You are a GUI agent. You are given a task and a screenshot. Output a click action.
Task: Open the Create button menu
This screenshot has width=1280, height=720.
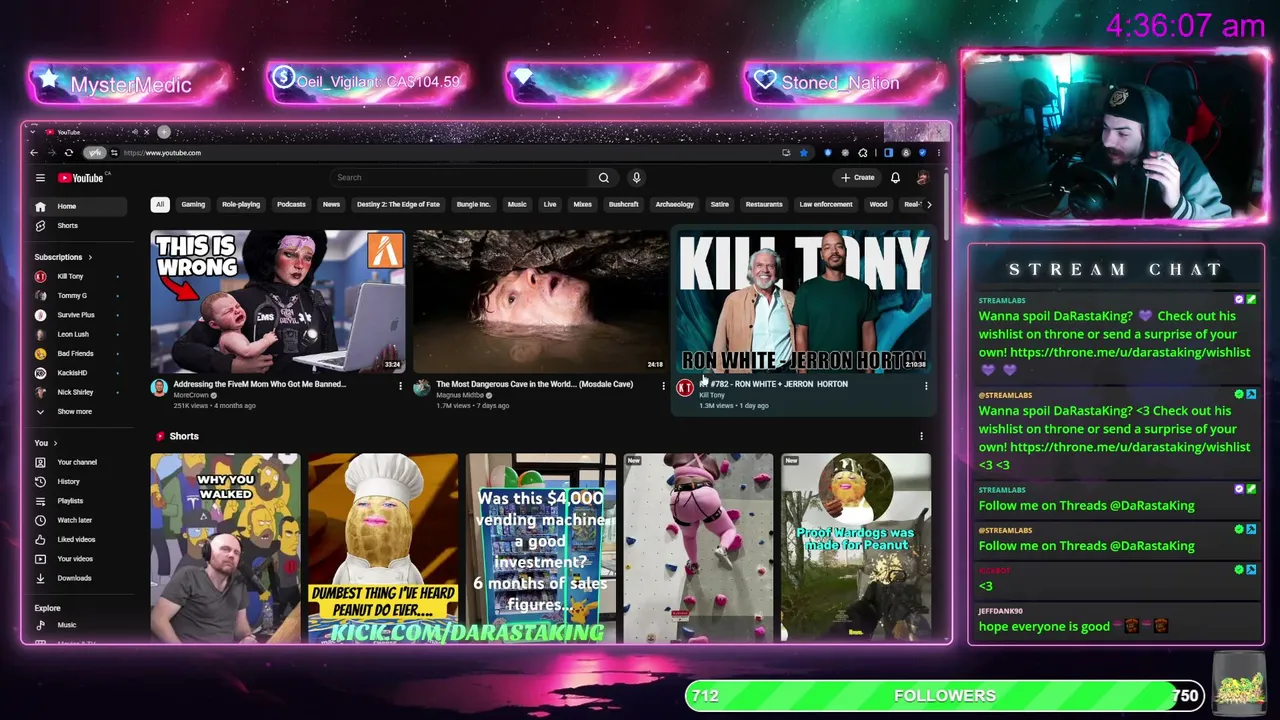(x=857, y=178)
